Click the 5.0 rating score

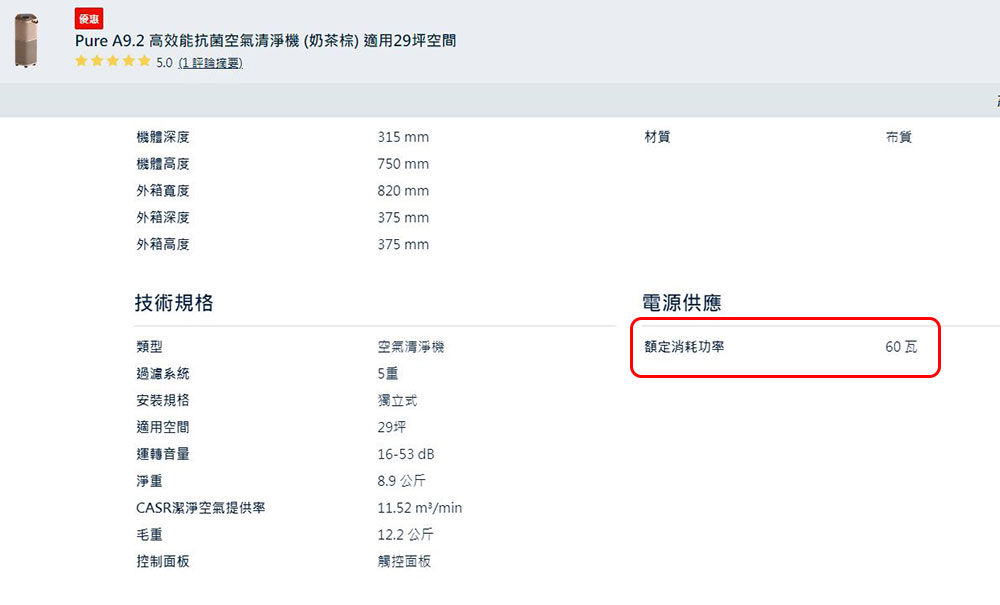(x=164, y=62)
